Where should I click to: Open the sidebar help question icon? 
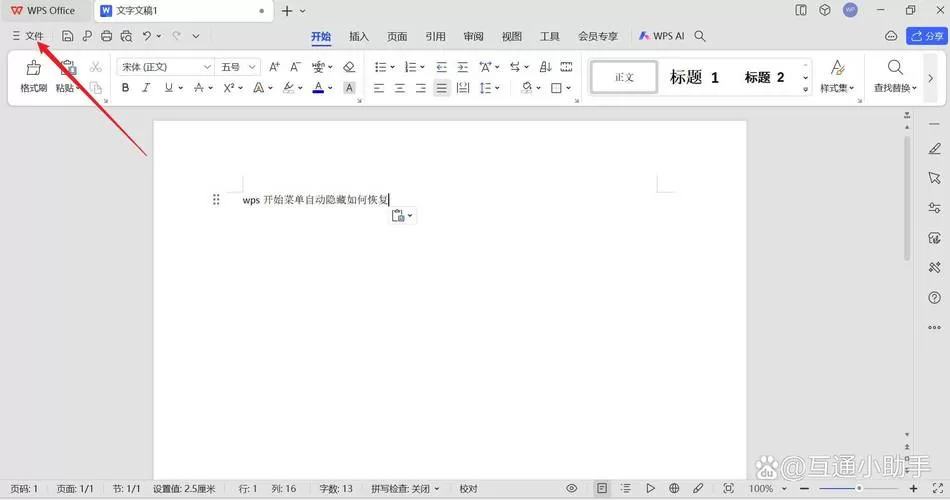point(935,298)
